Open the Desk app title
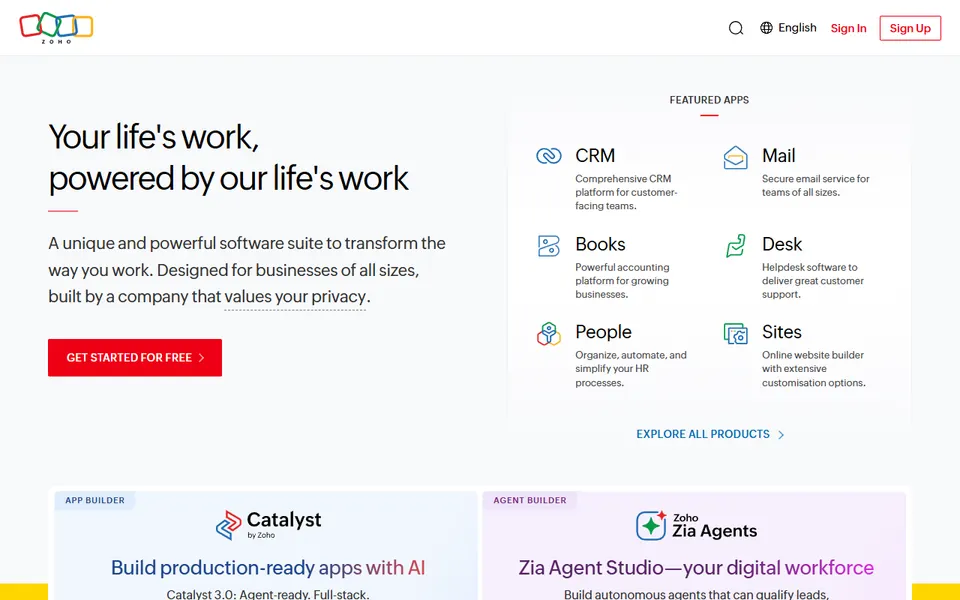The width and height of the screenshot is (960, 600). pos(782,244)
